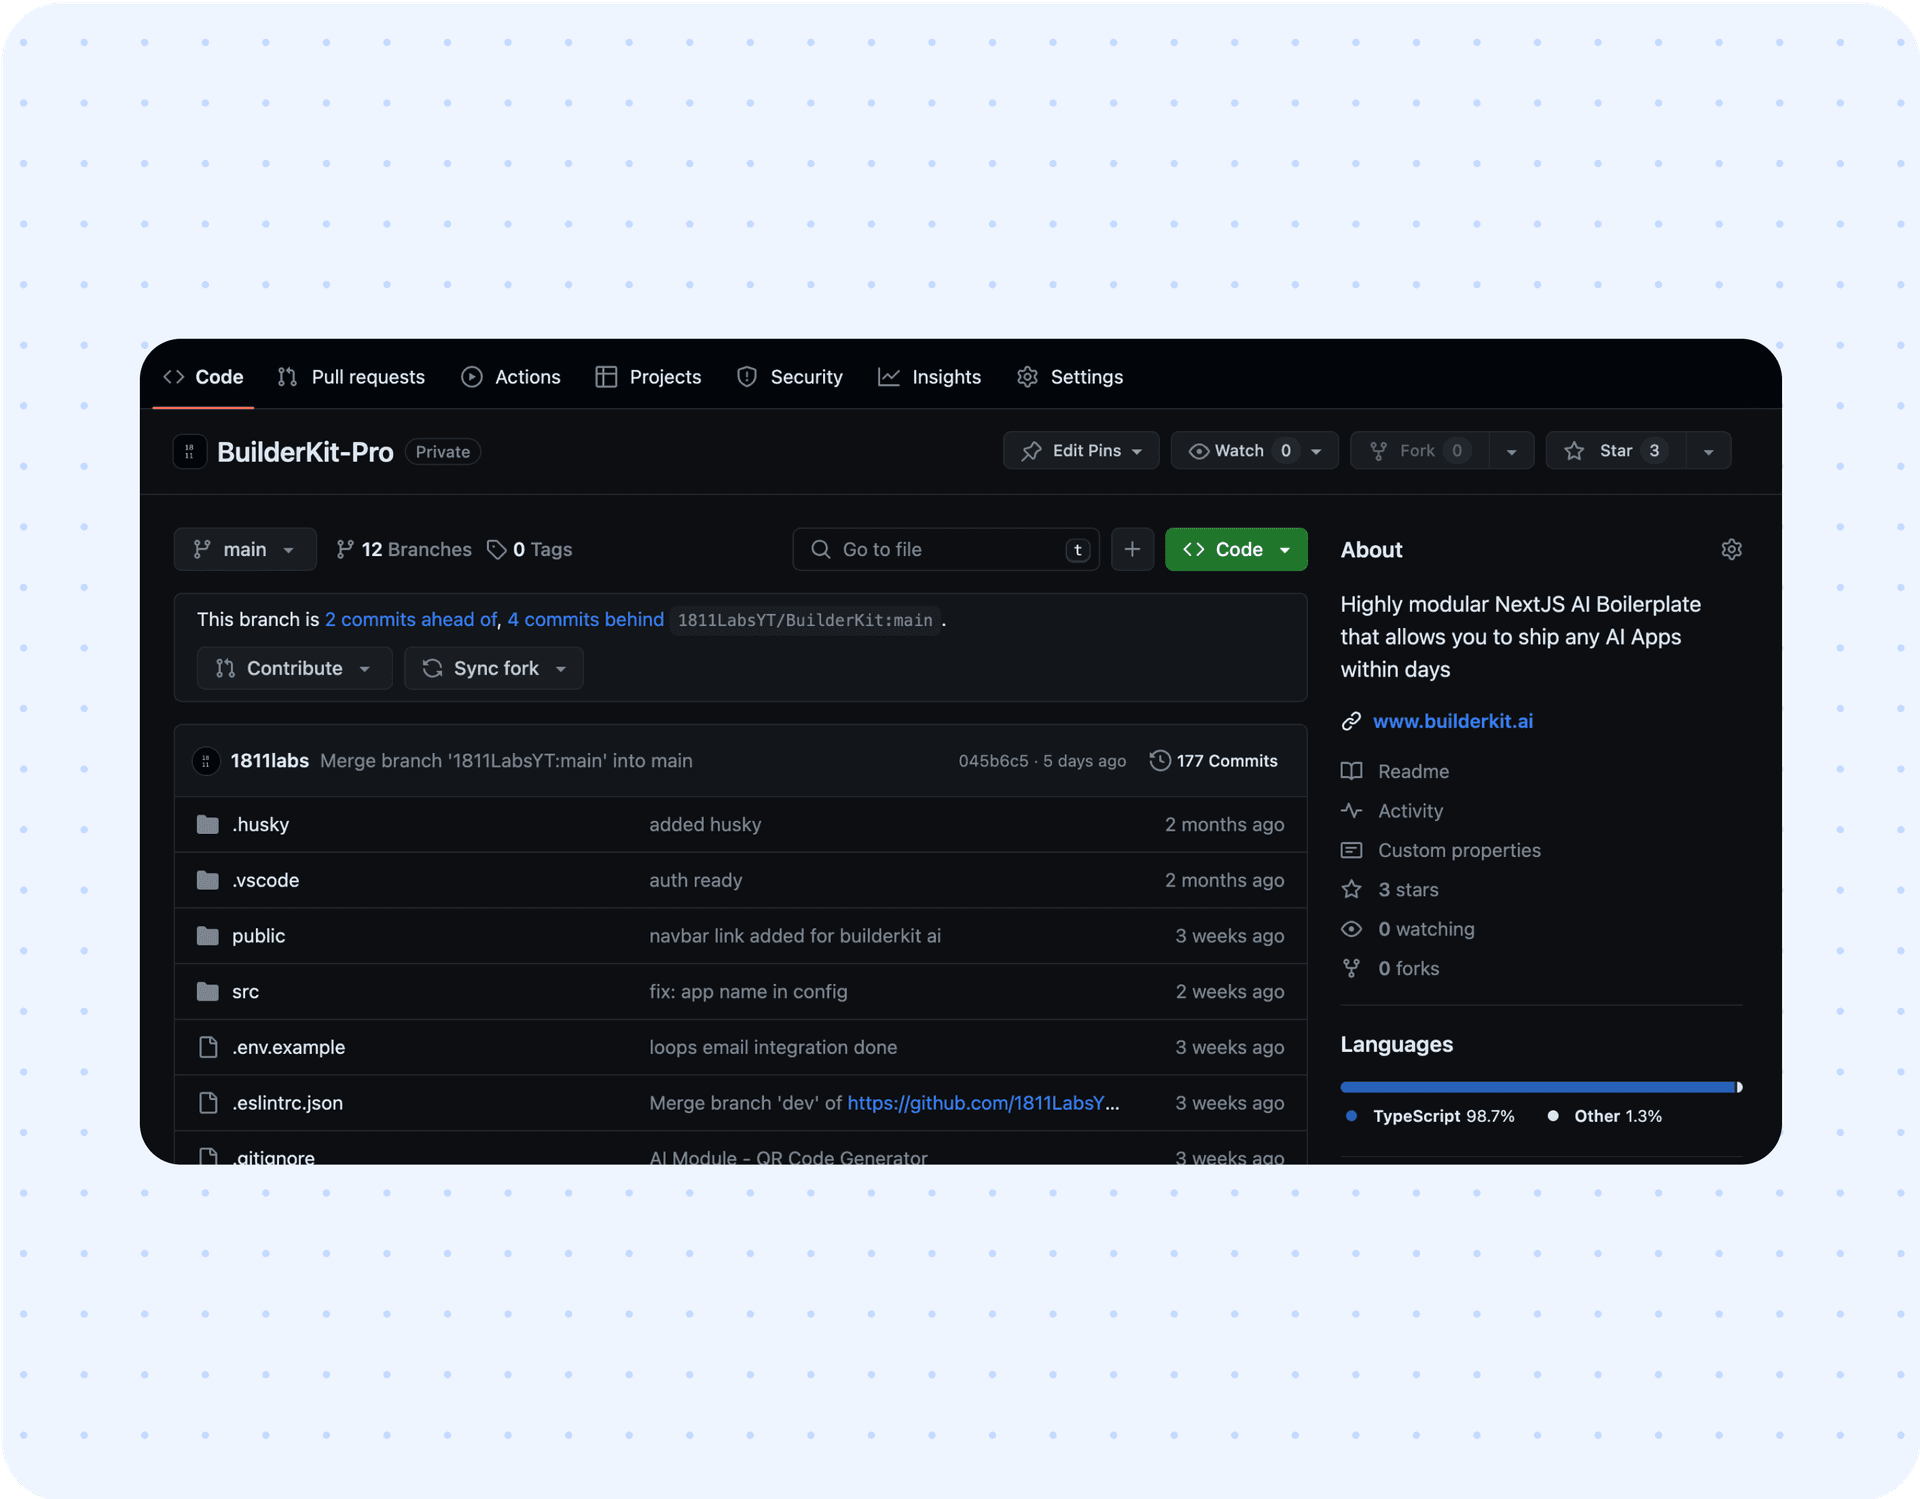Open the BuilderKit-Pro repository name link

pyautogui.click(x=305, y=452)
